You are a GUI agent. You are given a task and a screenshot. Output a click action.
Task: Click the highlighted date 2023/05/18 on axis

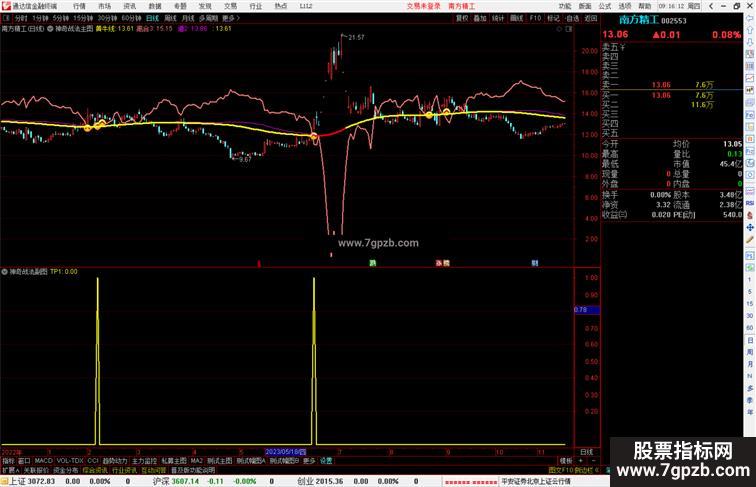[285, 452]
